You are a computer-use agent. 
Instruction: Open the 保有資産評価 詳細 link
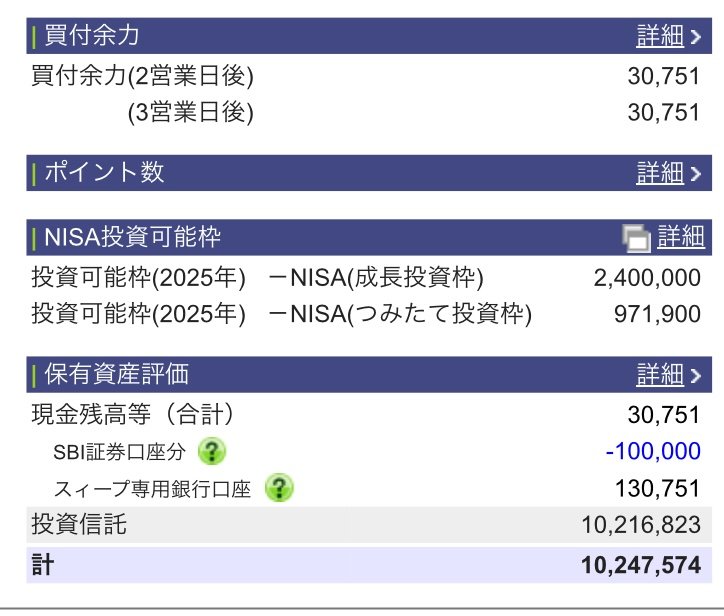pos(660,375)
